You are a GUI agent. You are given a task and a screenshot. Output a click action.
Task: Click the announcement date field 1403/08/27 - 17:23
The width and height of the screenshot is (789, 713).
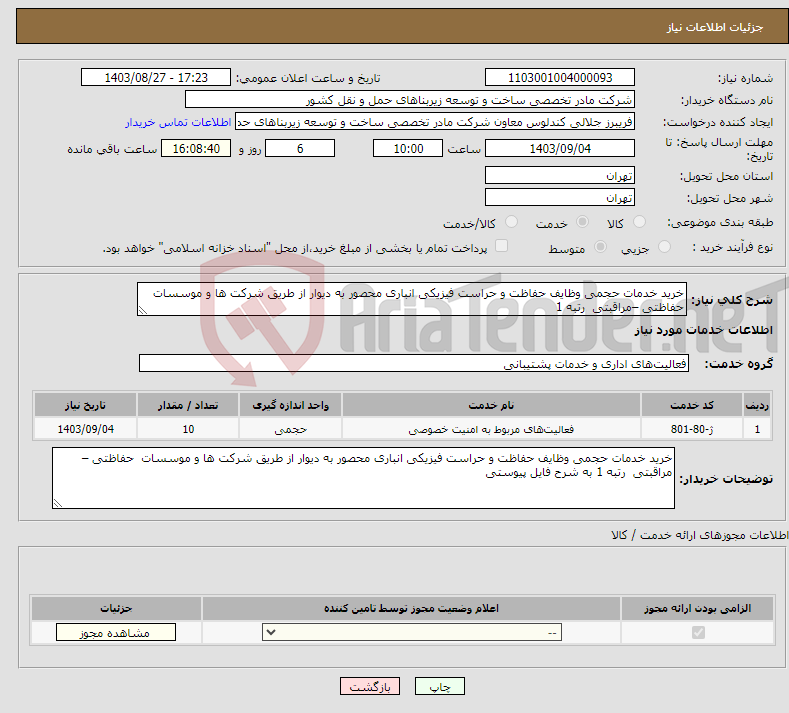[156, 77]
